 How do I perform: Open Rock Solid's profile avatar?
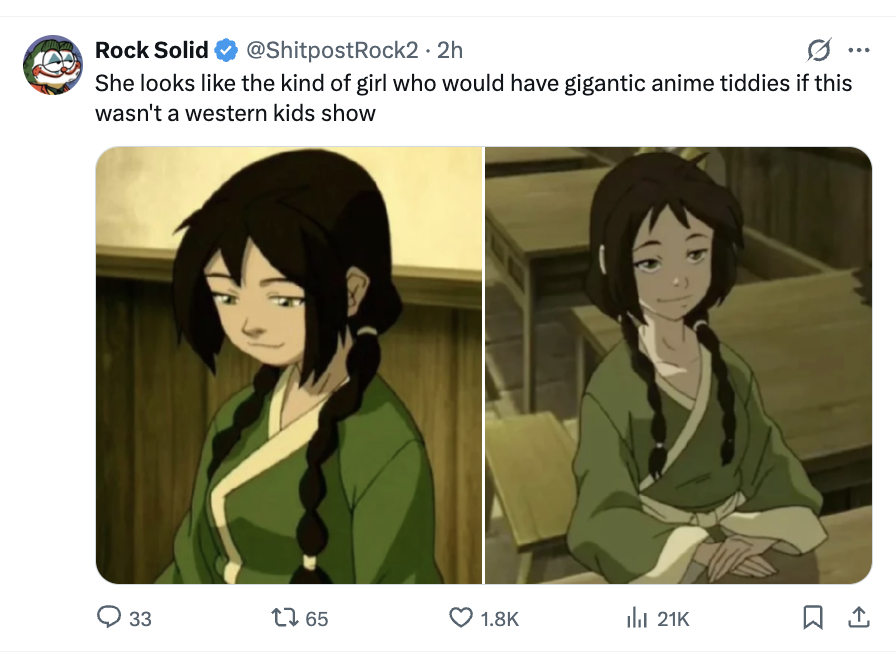tap(53, 64)
